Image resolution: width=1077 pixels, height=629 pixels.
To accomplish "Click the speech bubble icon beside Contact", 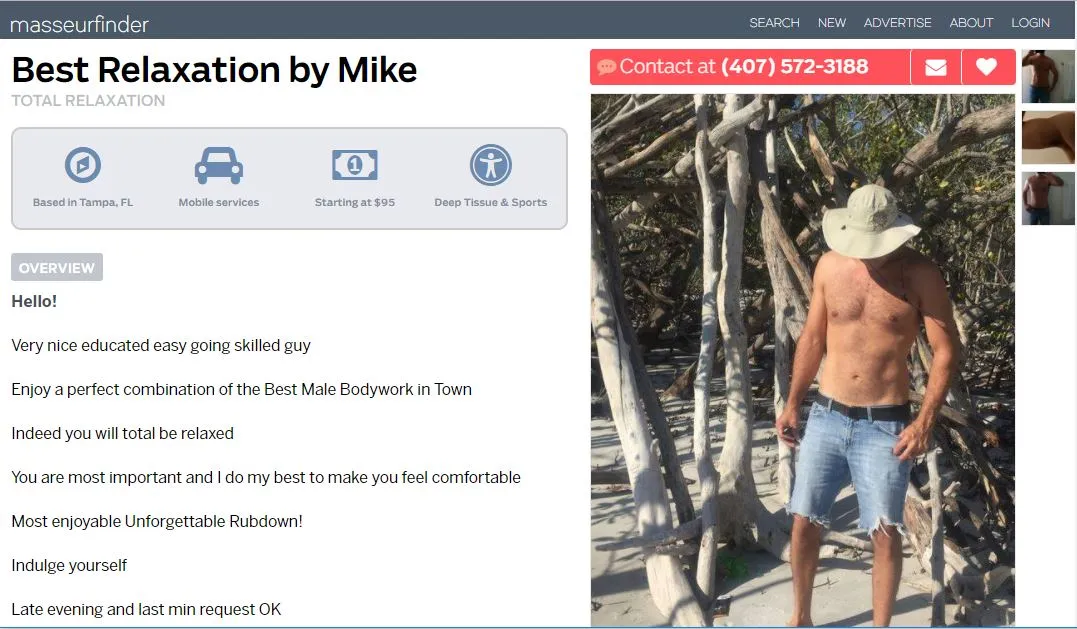I will [x=606, y=67].
